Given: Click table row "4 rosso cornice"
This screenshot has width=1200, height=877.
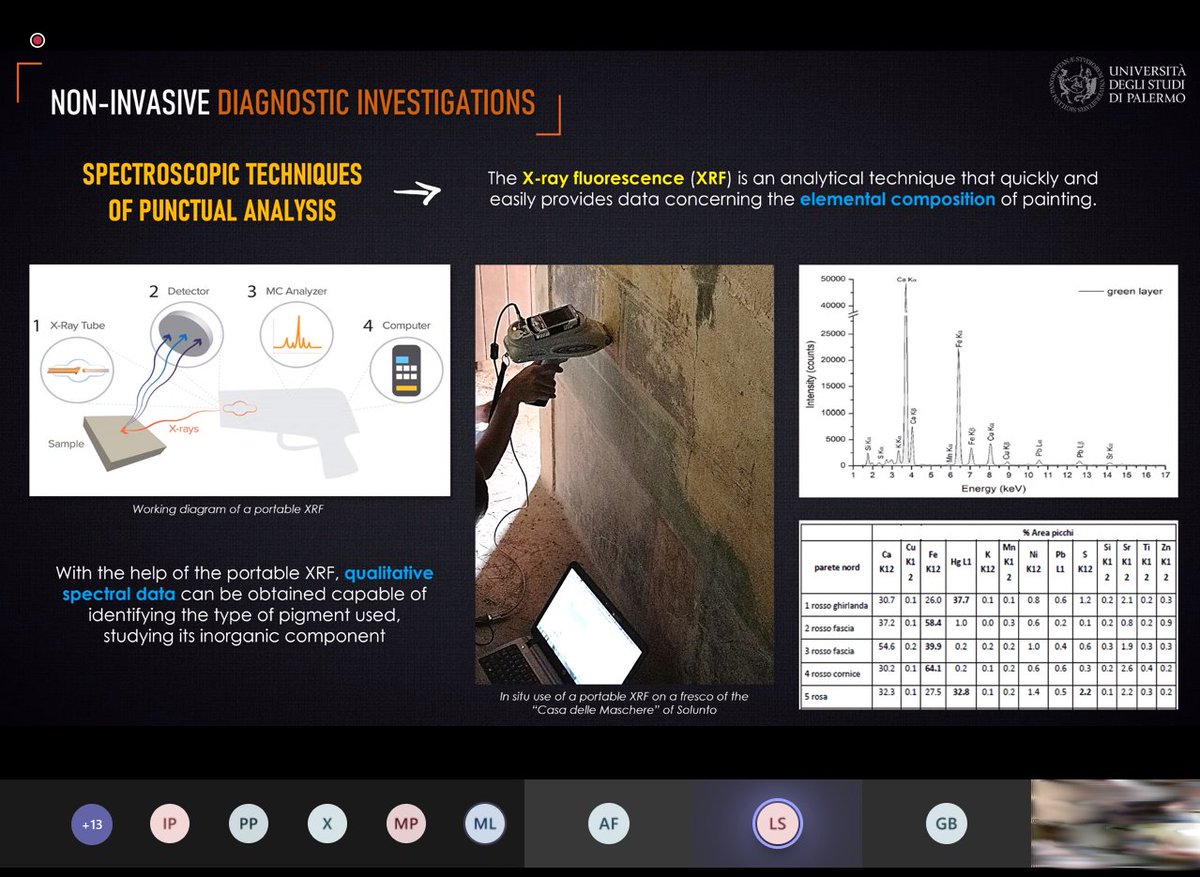Looking at the screenshot, I should 988,671.
